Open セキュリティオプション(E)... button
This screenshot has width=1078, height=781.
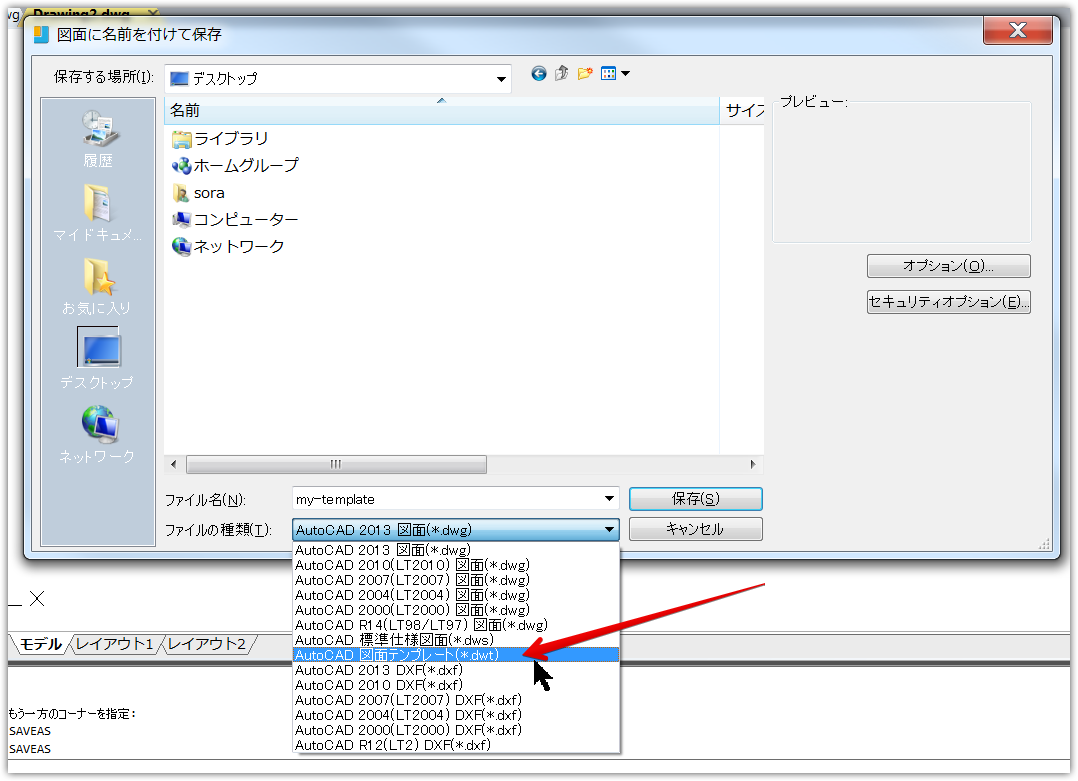(948, 302)
